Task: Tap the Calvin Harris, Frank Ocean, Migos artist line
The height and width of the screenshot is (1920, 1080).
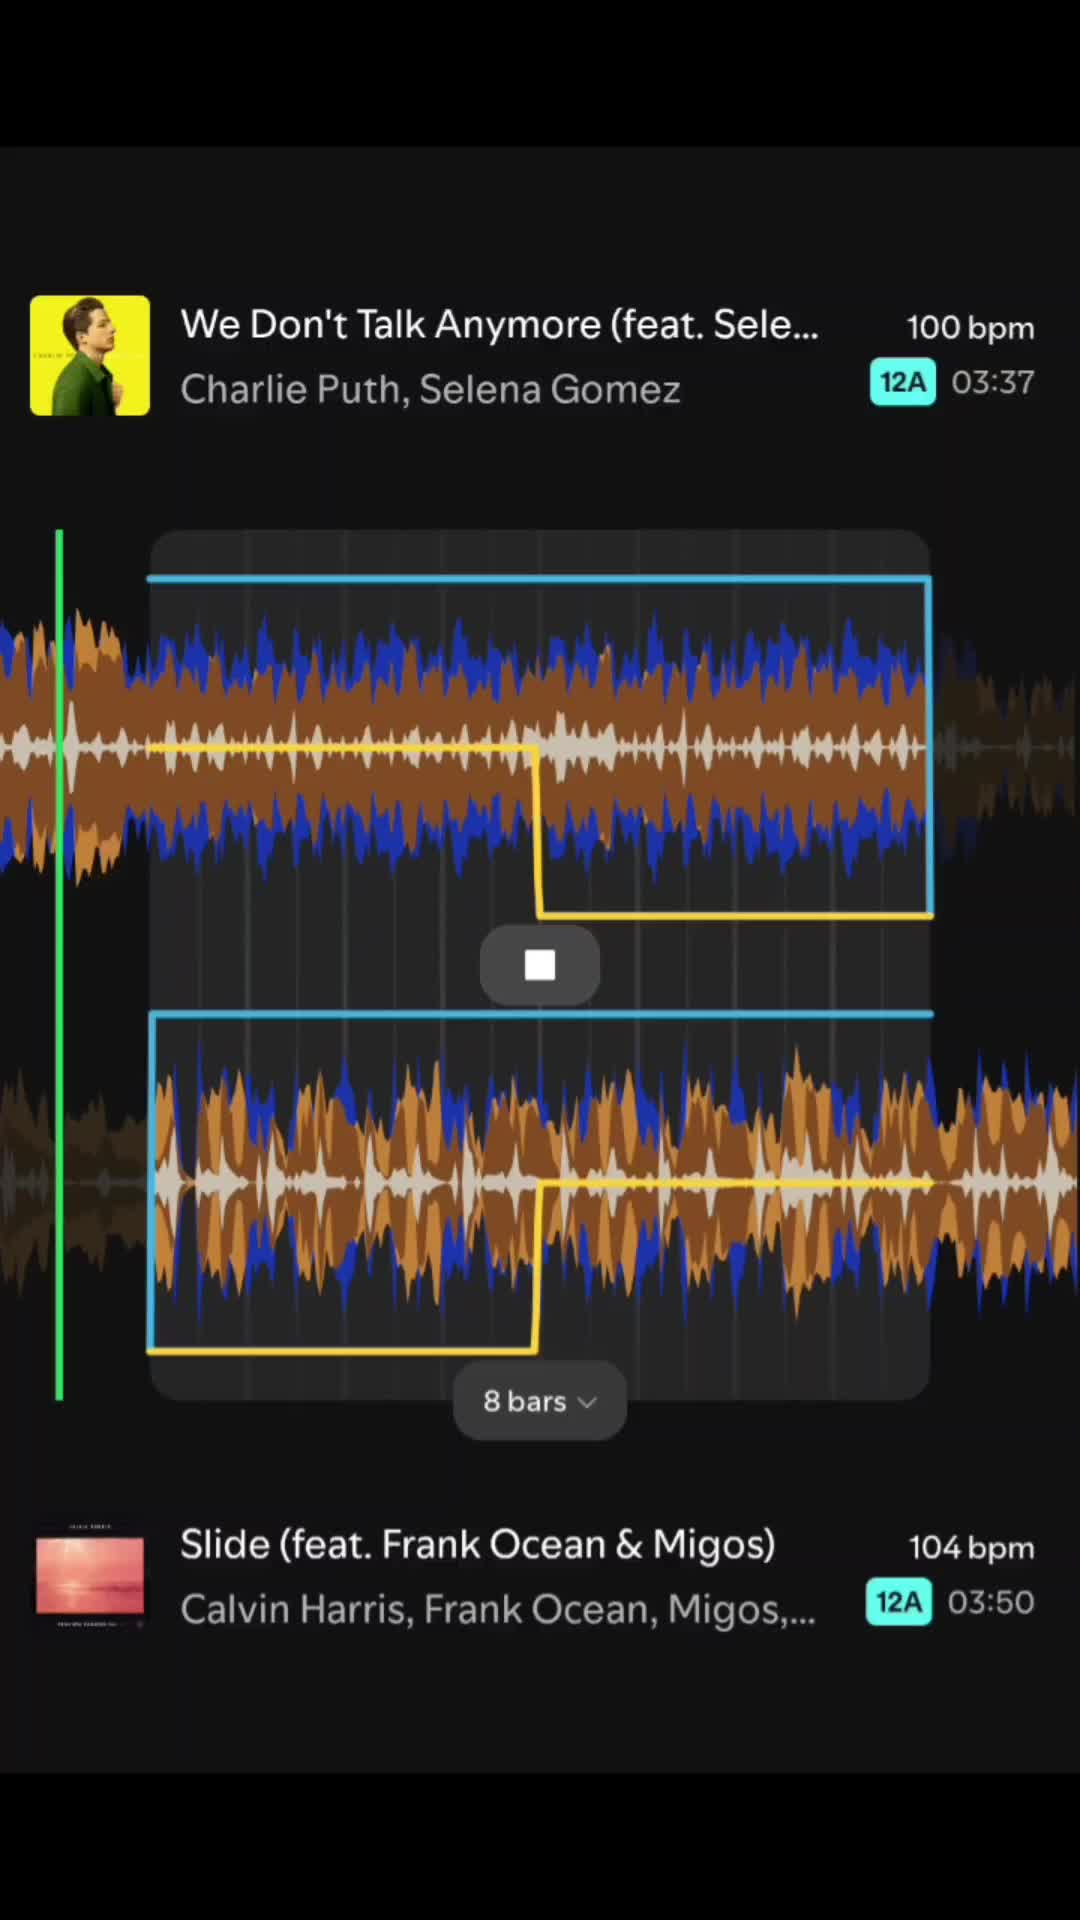Action: [x=497, y=1609]
